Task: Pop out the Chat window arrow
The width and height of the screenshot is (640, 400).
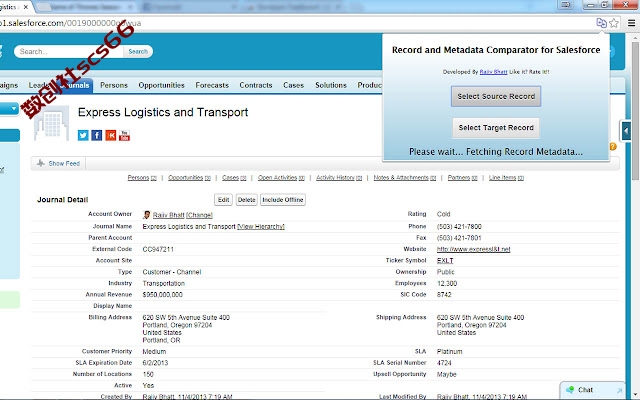Action: pos(619,391)
